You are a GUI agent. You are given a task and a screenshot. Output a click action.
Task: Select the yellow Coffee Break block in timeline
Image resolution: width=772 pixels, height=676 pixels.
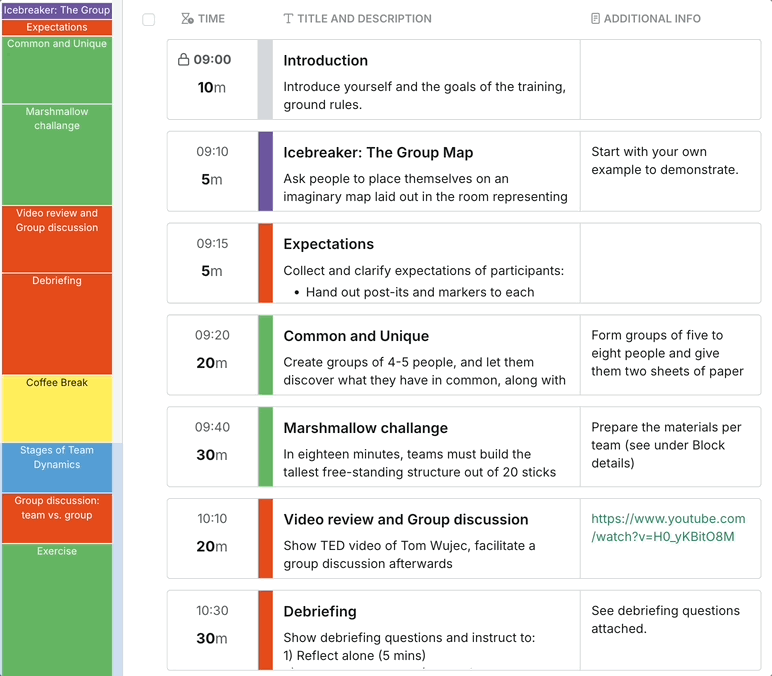(x=57, y=410)
